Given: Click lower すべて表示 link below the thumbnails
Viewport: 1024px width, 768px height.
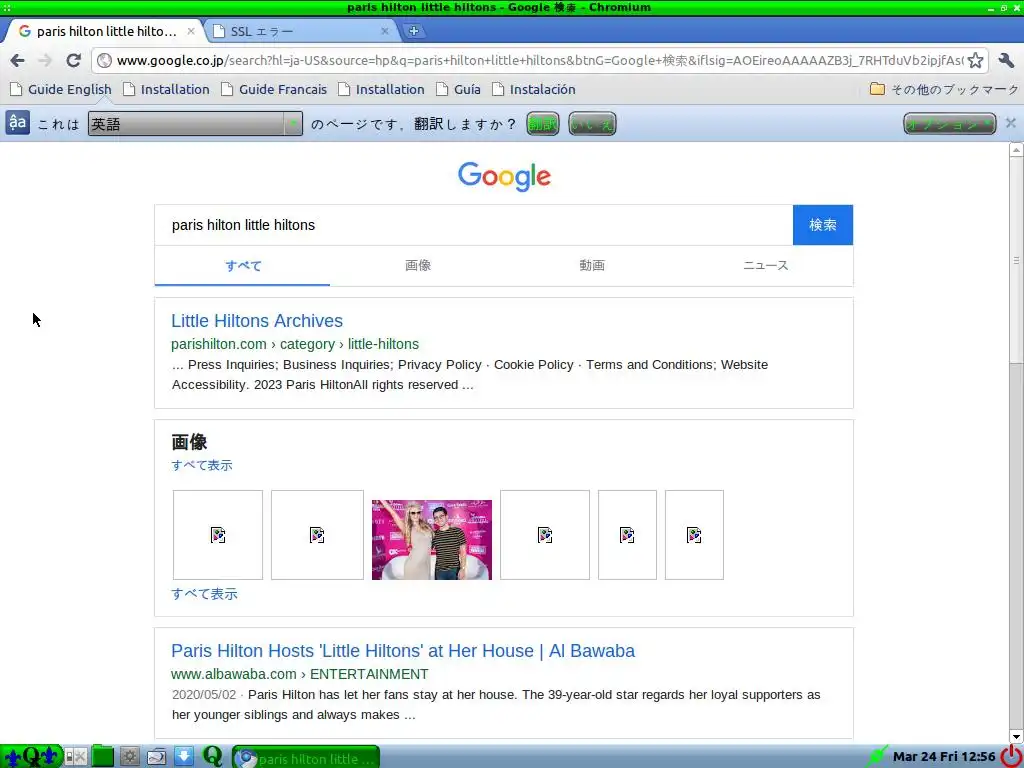Looking at the screenshot, I should [x=204, y=594].
